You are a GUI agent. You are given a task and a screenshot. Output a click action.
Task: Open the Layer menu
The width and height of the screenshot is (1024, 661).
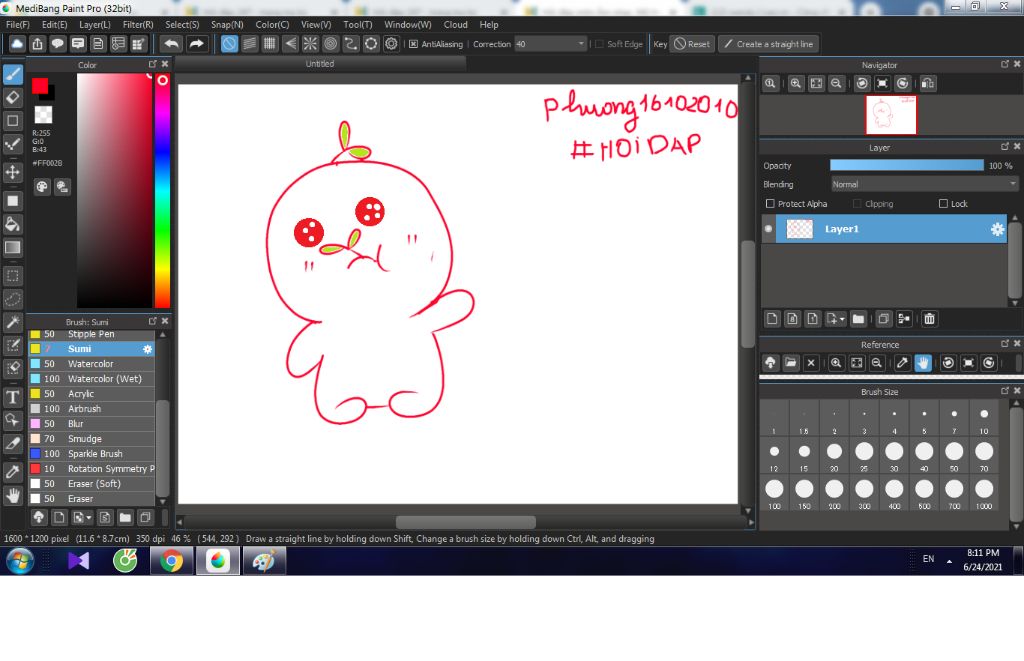95,24
